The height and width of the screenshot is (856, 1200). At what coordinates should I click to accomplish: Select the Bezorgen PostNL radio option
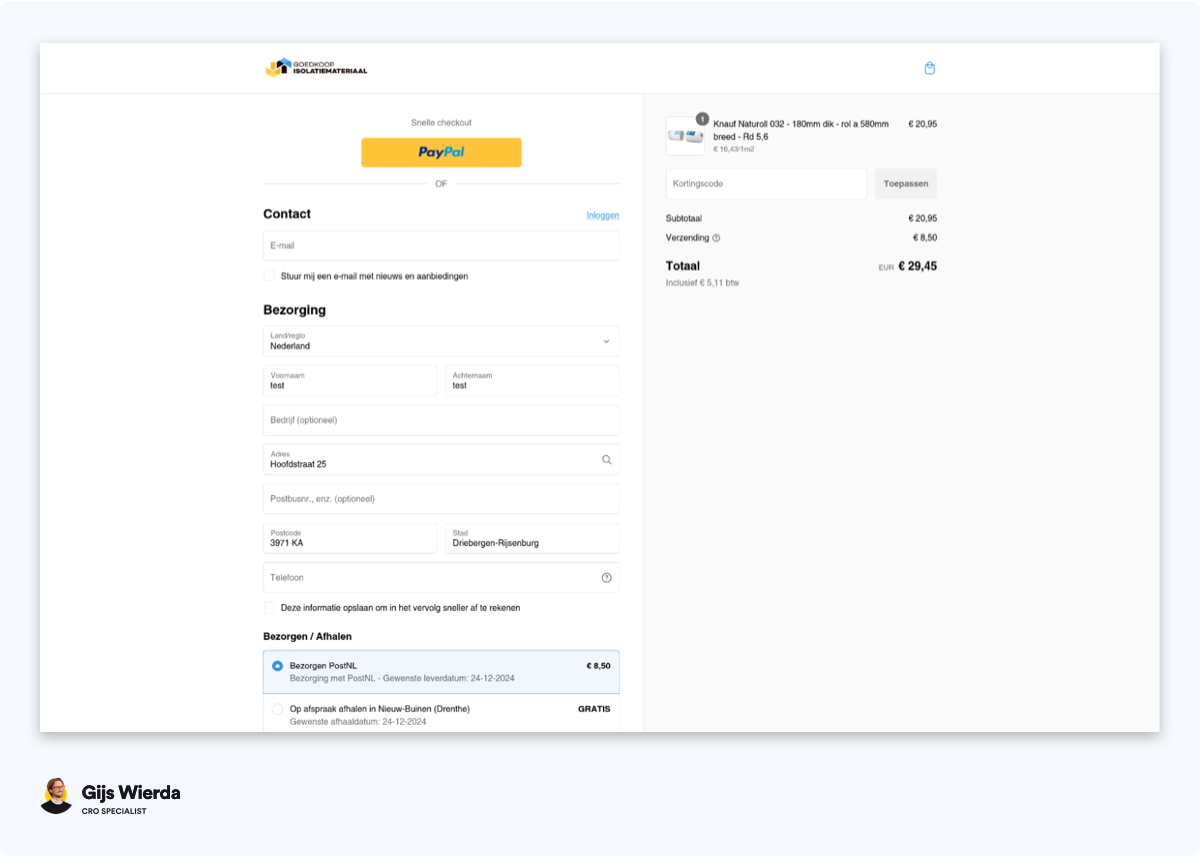point(278,665)
